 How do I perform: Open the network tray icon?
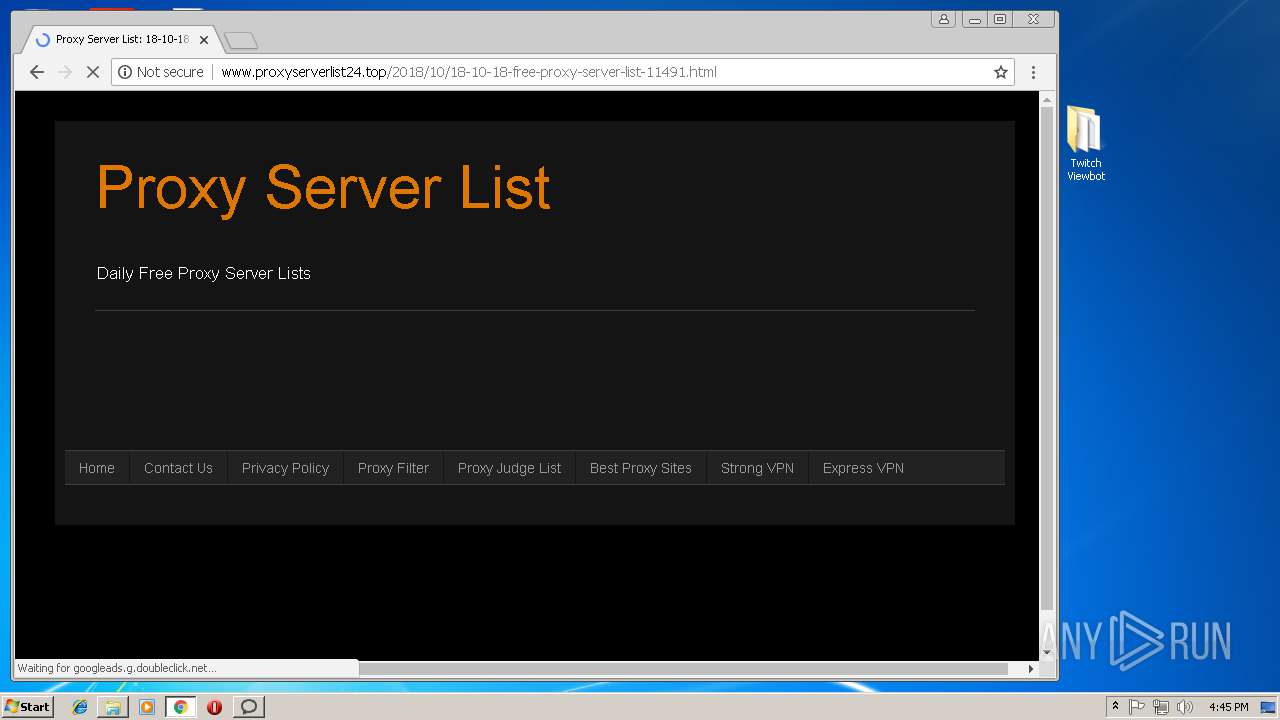click(x=1160, y=707)
